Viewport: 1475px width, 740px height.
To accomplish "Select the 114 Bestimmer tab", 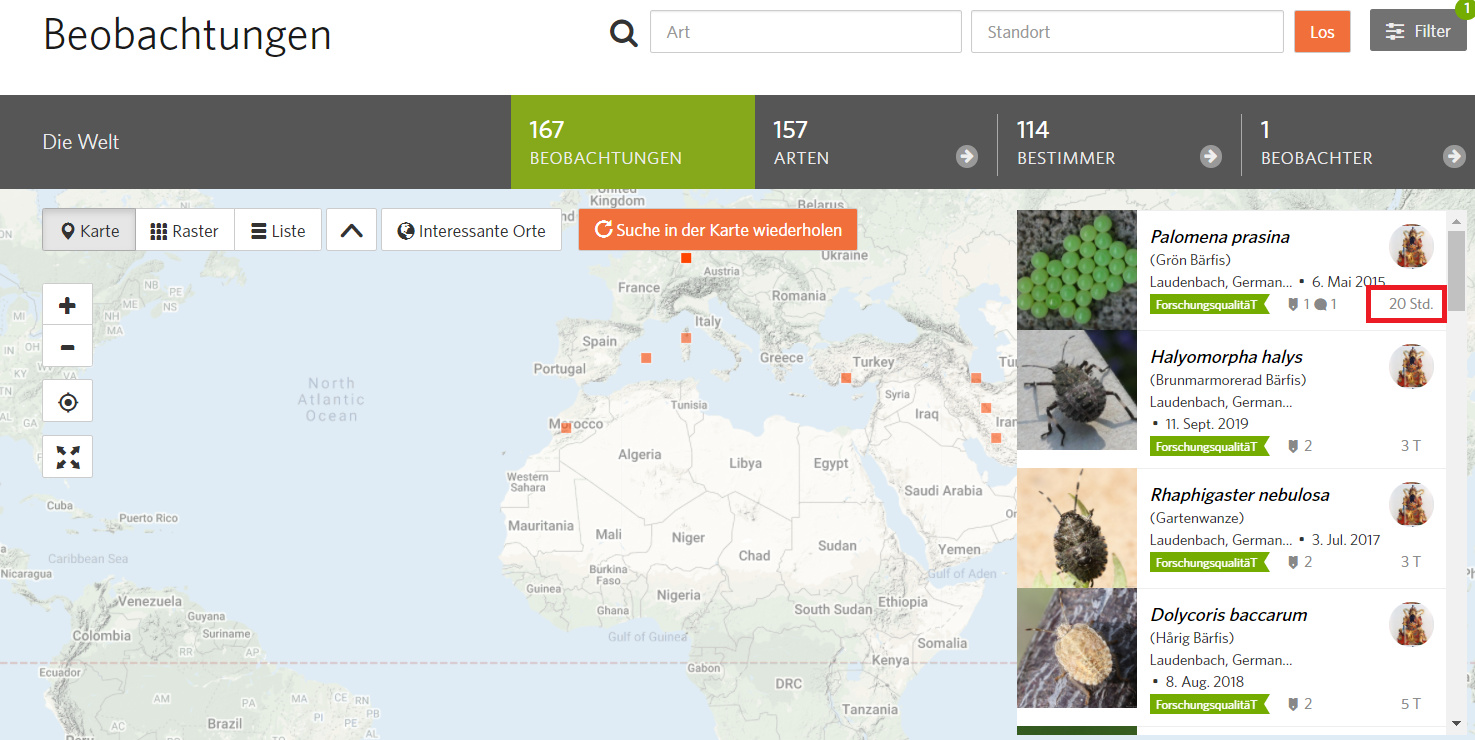I will [x=1120, y=142].
